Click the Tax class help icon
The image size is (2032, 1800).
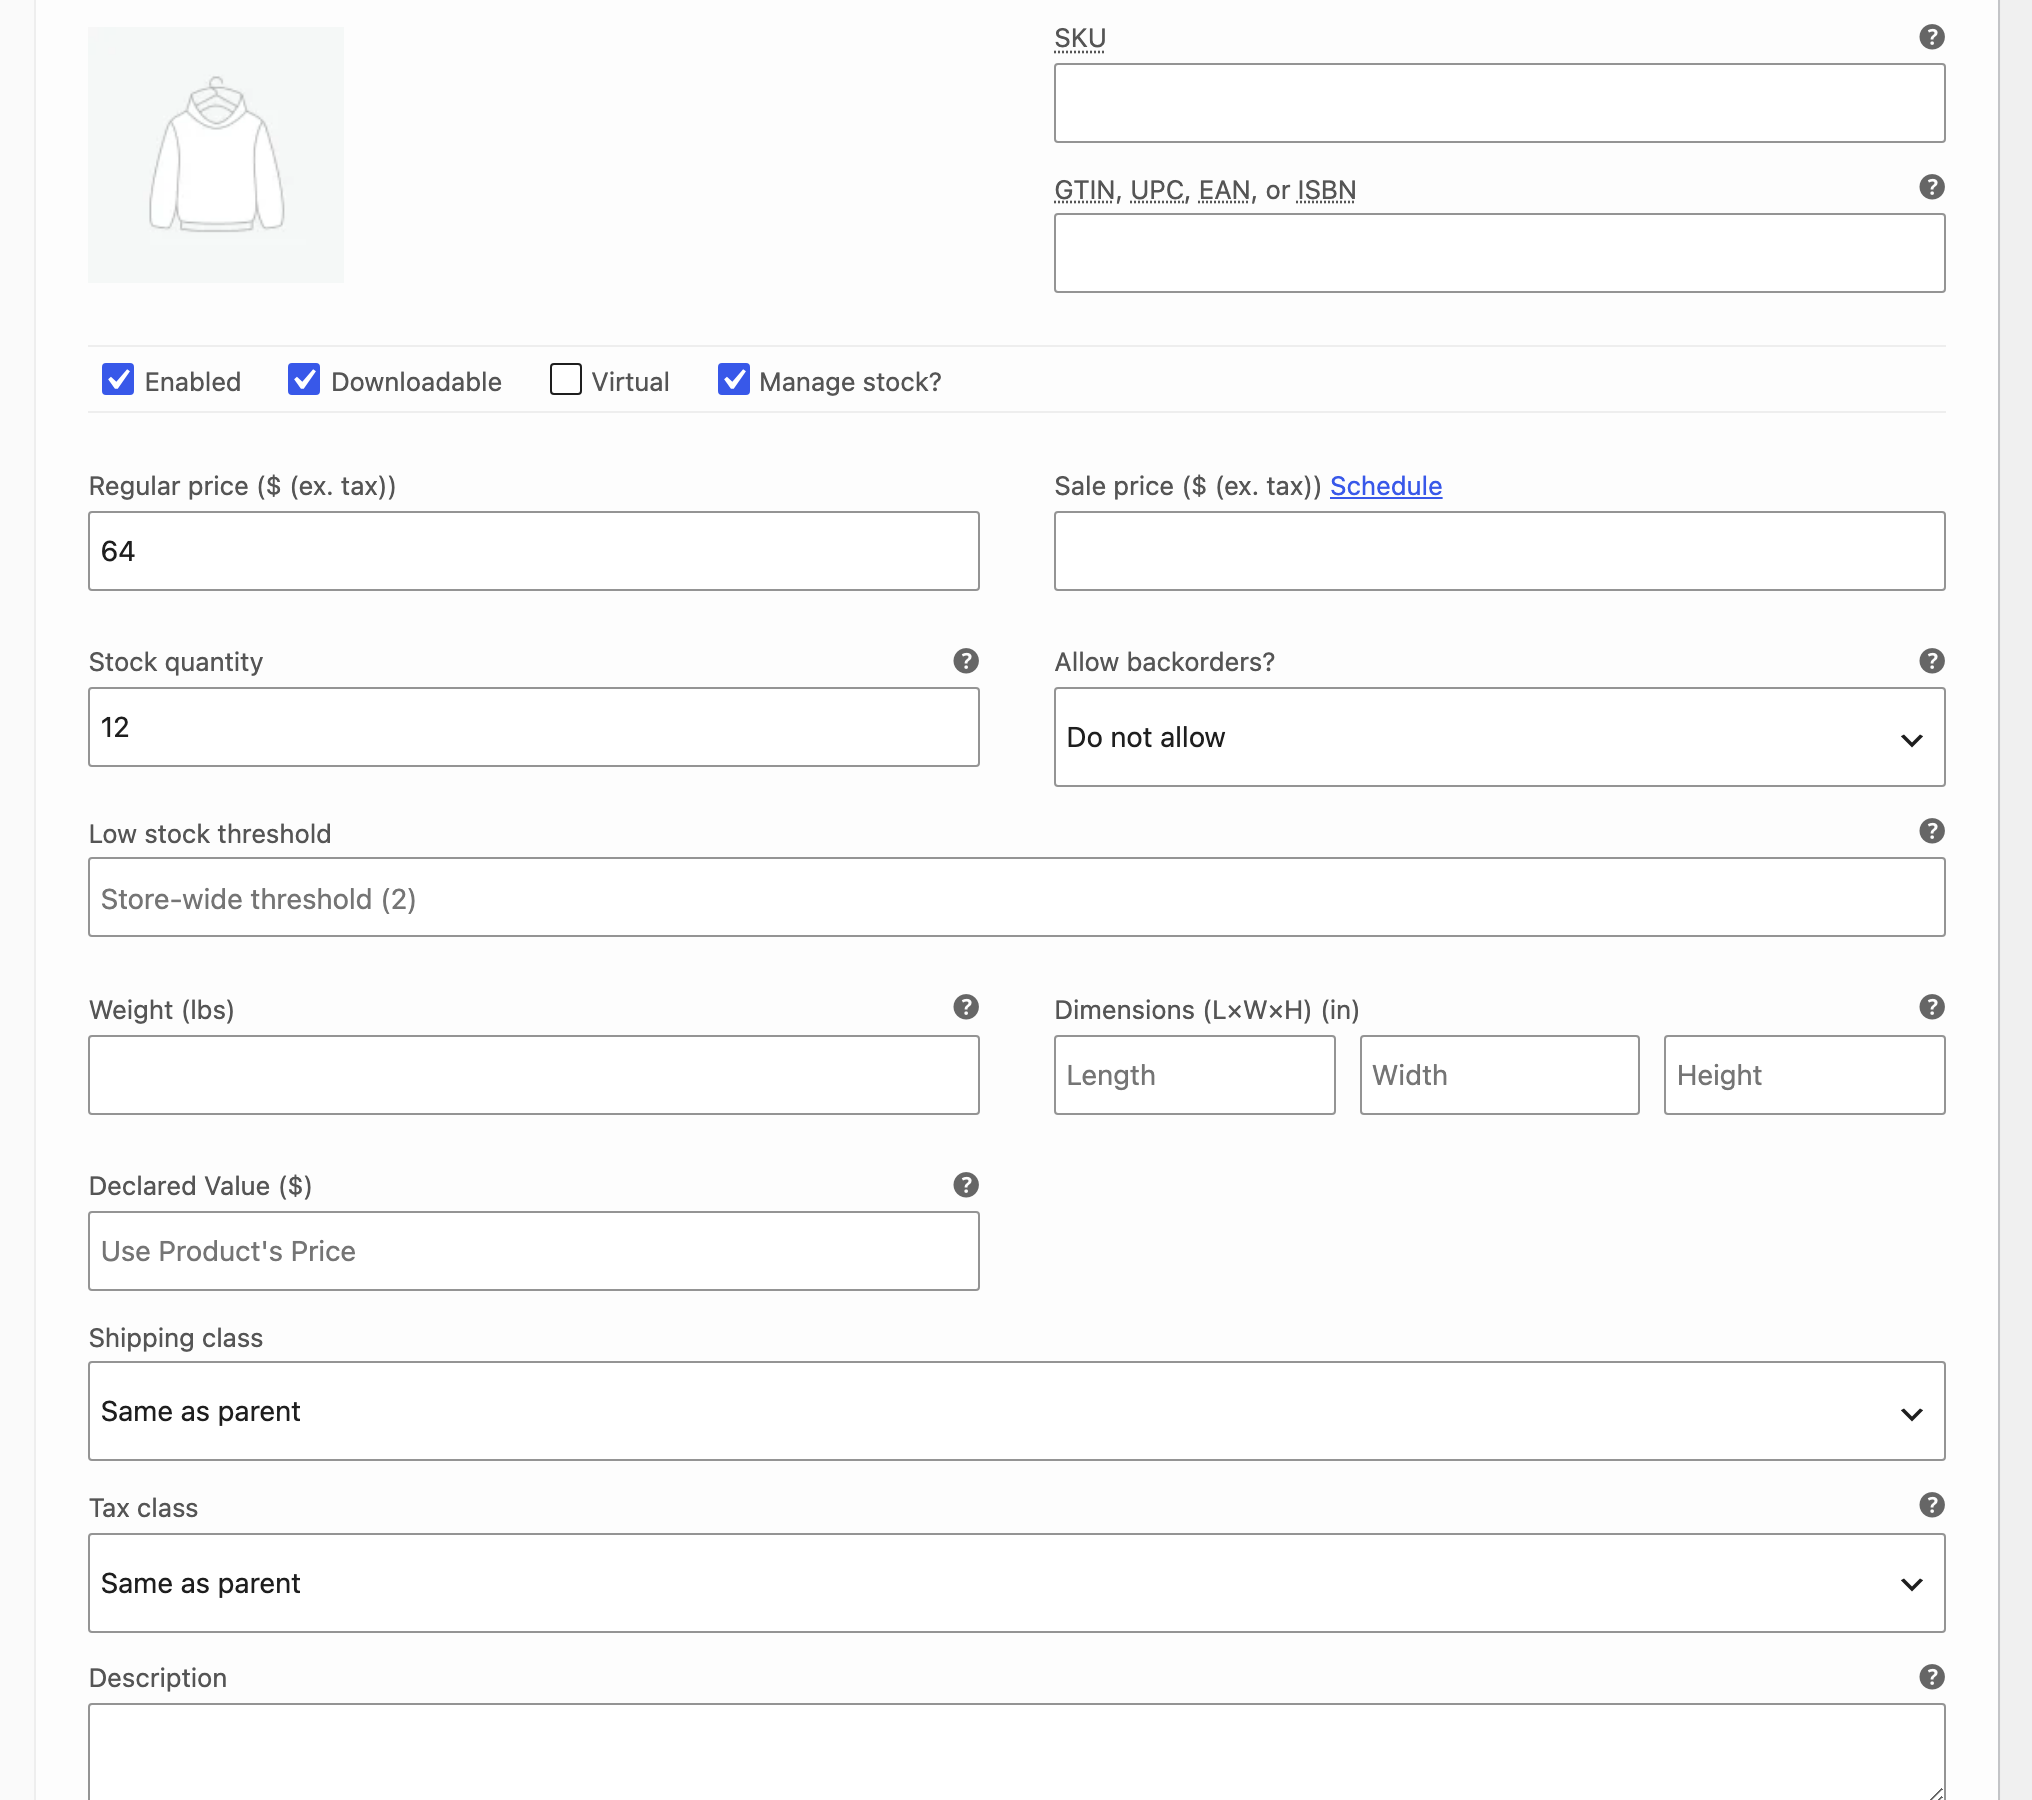[1931, 1505]
